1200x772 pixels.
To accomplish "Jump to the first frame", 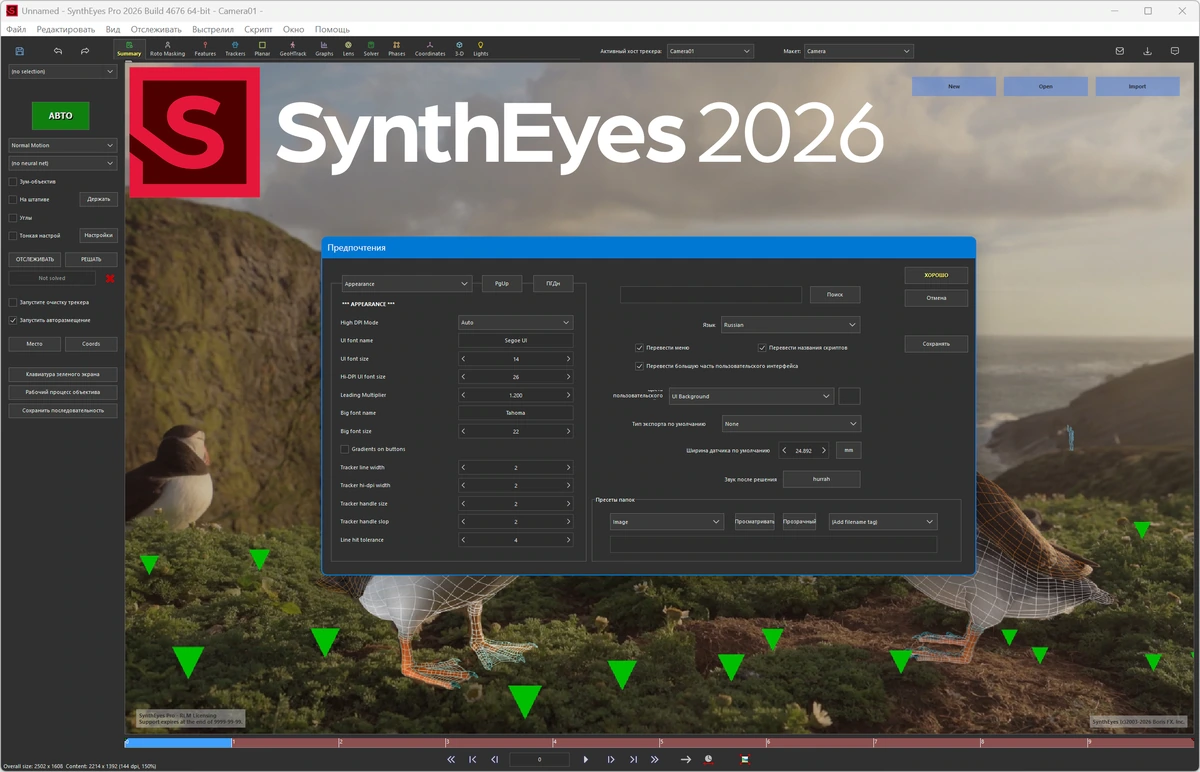I will [x=473, y=759].
